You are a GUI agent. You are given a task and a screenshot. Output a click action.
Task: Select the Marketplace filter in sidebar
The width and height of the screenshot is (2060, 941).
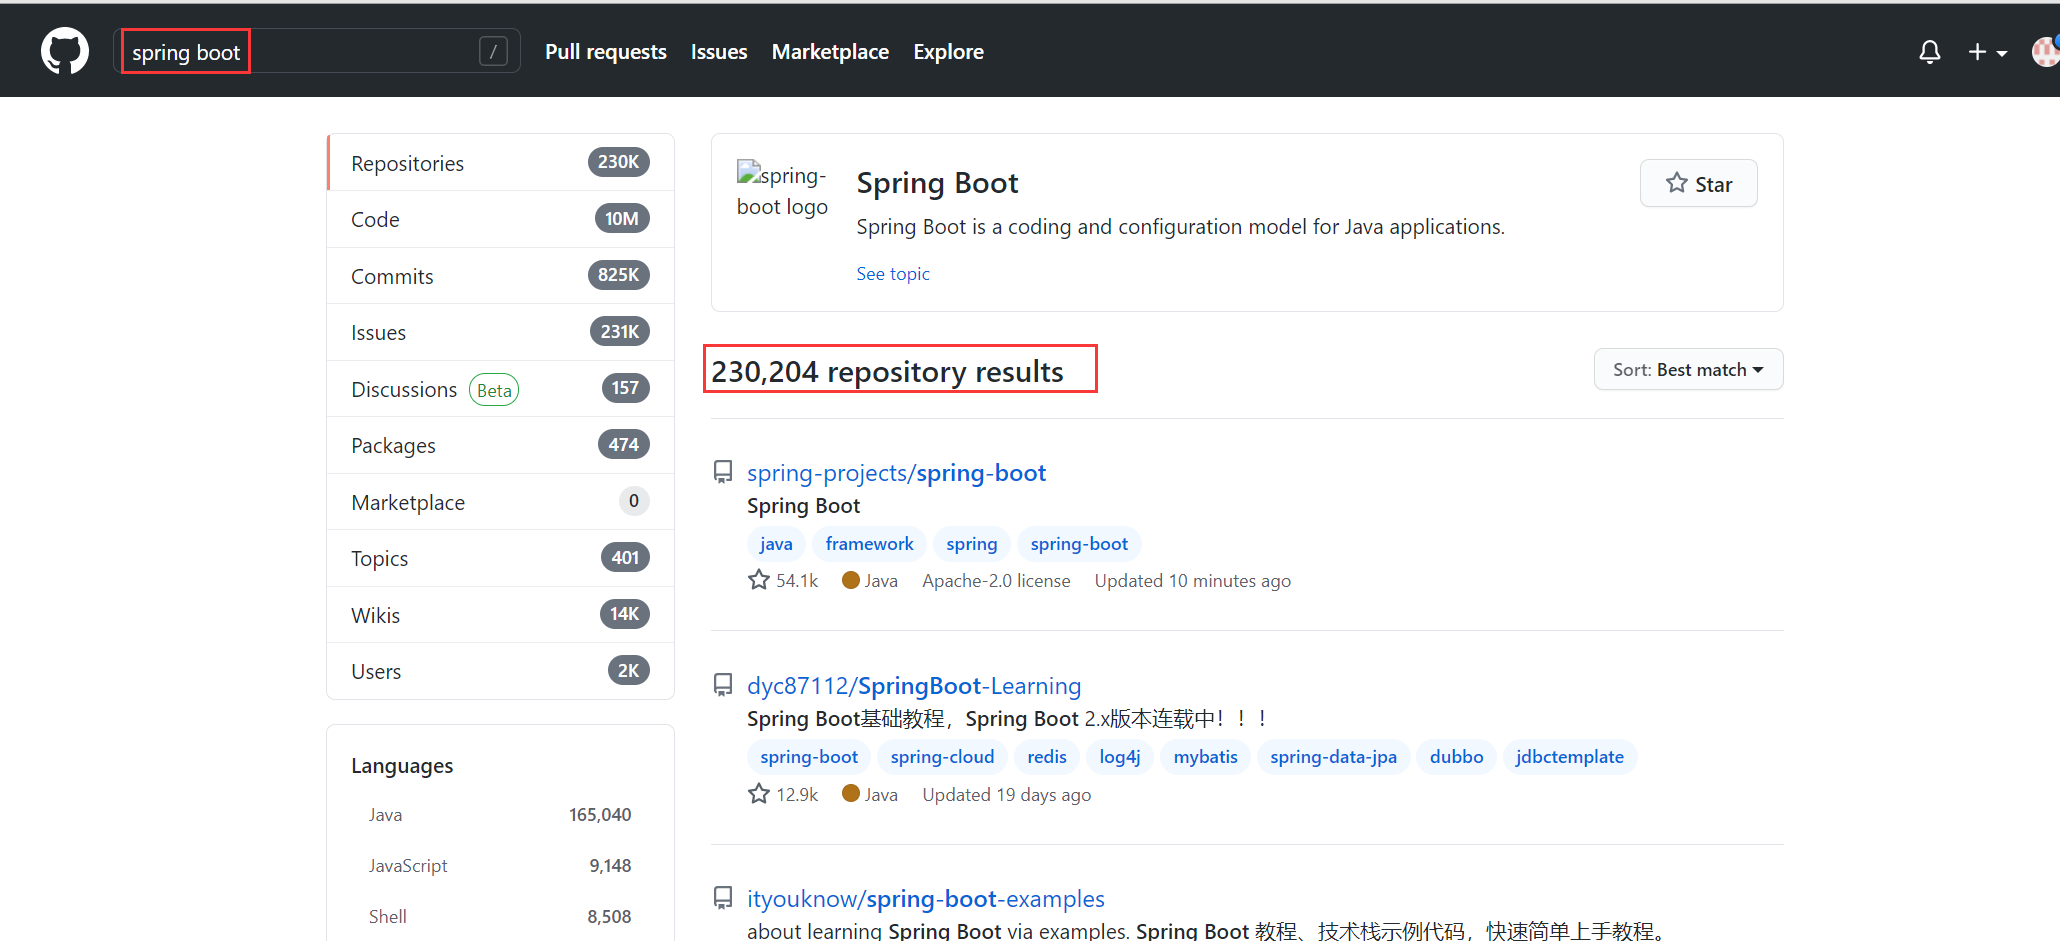[x=500, y=502]
